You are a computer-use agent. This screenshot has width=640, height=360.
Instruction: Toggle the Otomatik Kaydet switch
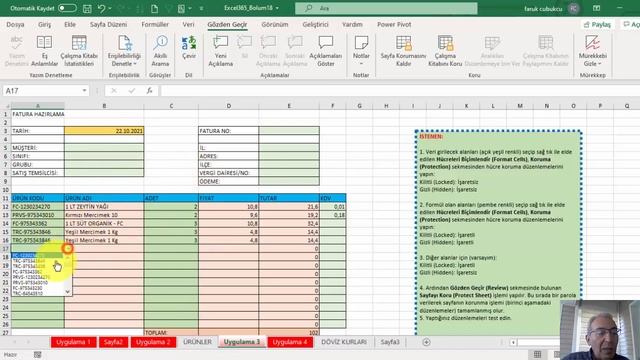pyautogui.click(x=67, y=8)
